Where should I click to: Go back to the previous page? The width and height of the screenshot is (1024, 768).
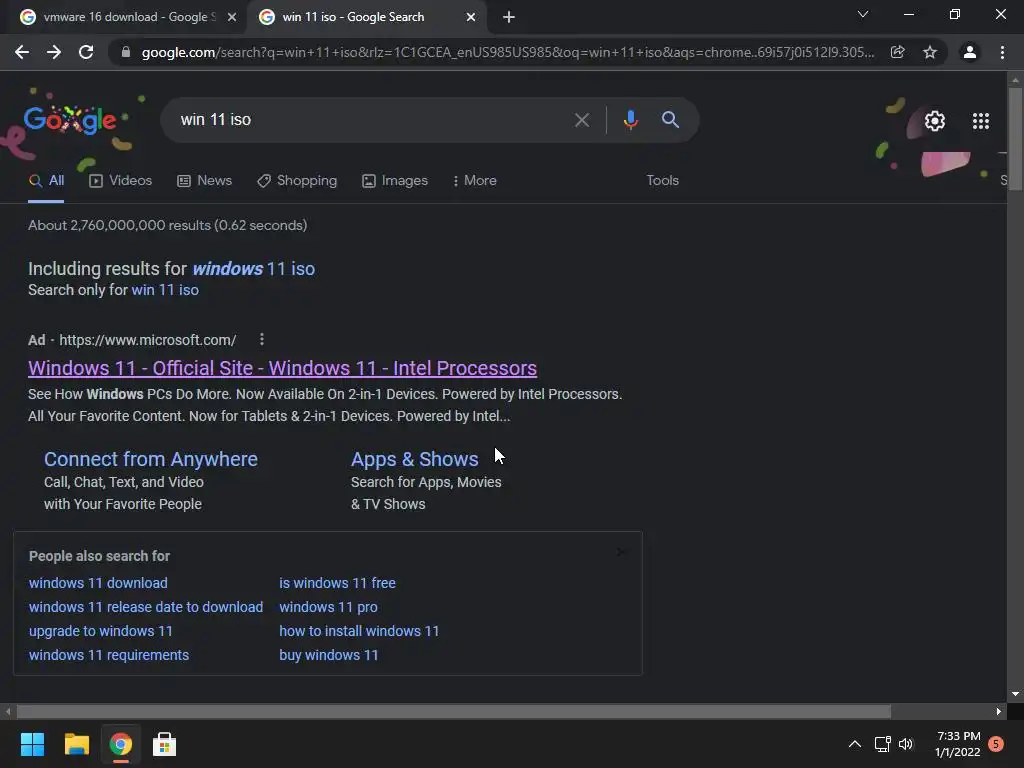(22, 52)
